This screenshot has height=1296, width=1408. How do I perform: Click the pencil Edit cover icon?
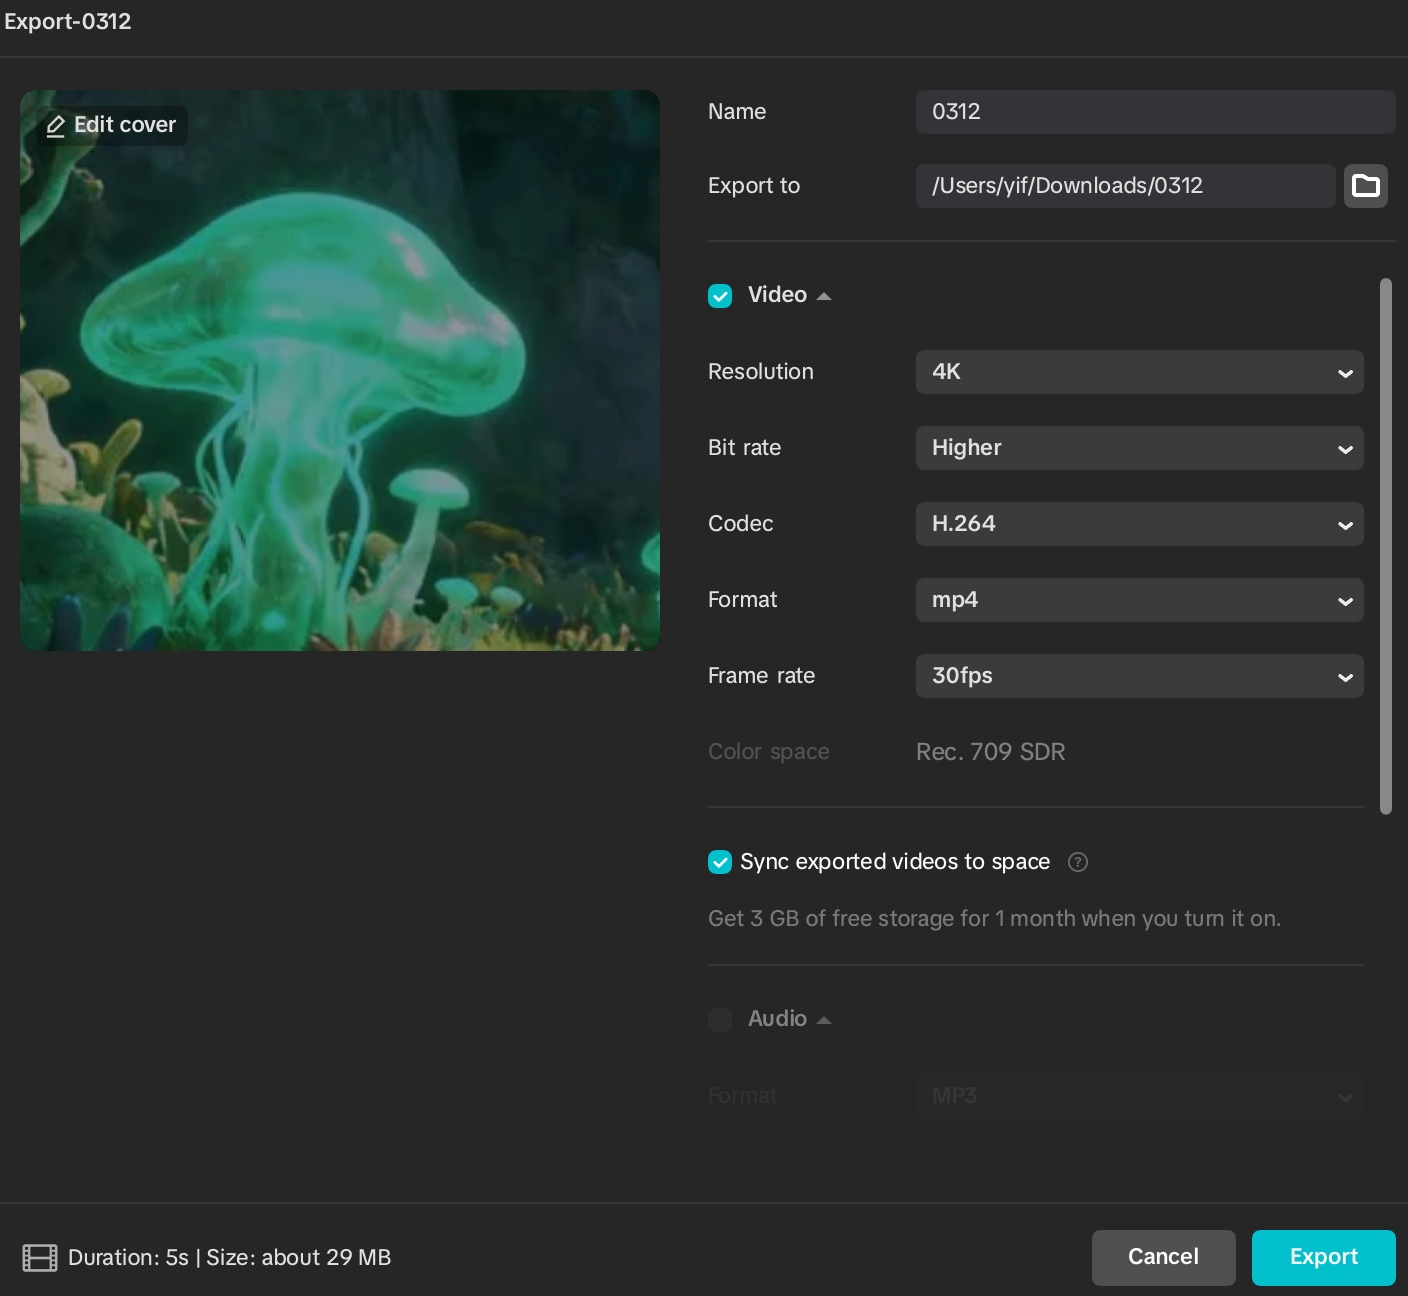[56, 126]
